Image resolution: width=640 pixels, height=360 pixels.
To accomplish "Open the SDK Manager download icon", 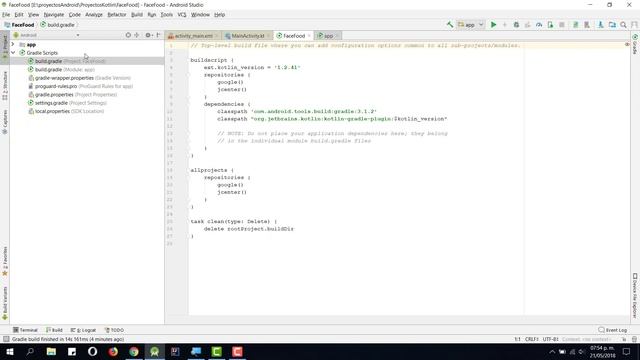I will tap(600, 25).
